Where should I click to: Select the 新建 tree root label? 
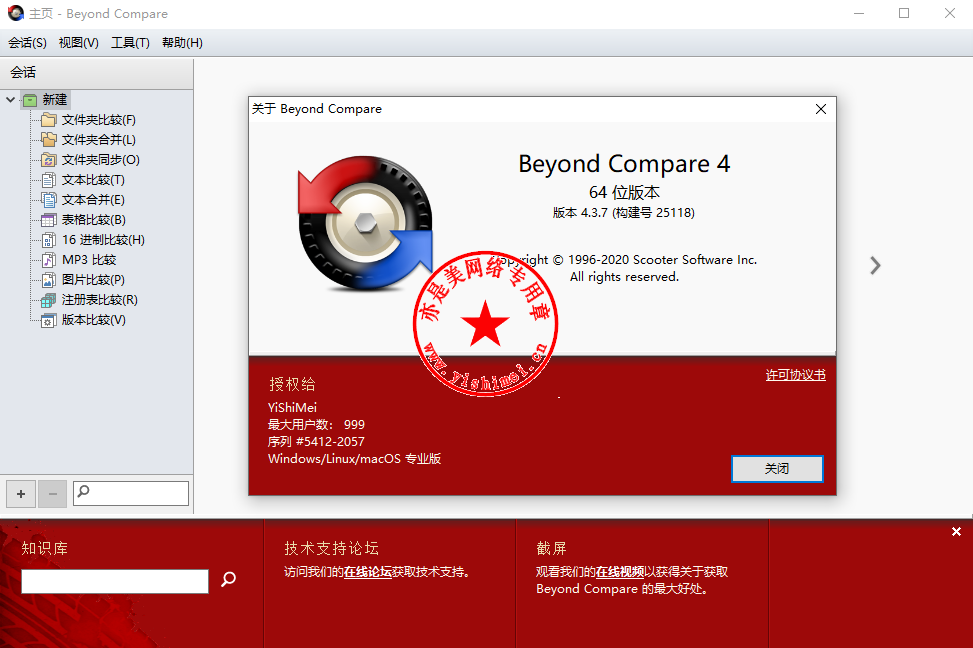click(55, 99)
